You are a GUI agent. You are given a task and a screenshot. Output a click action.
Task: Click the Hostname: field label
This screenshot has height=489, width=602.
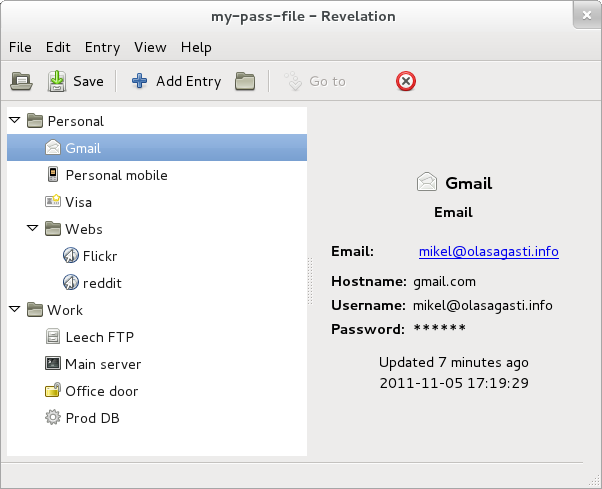(369, 281)
